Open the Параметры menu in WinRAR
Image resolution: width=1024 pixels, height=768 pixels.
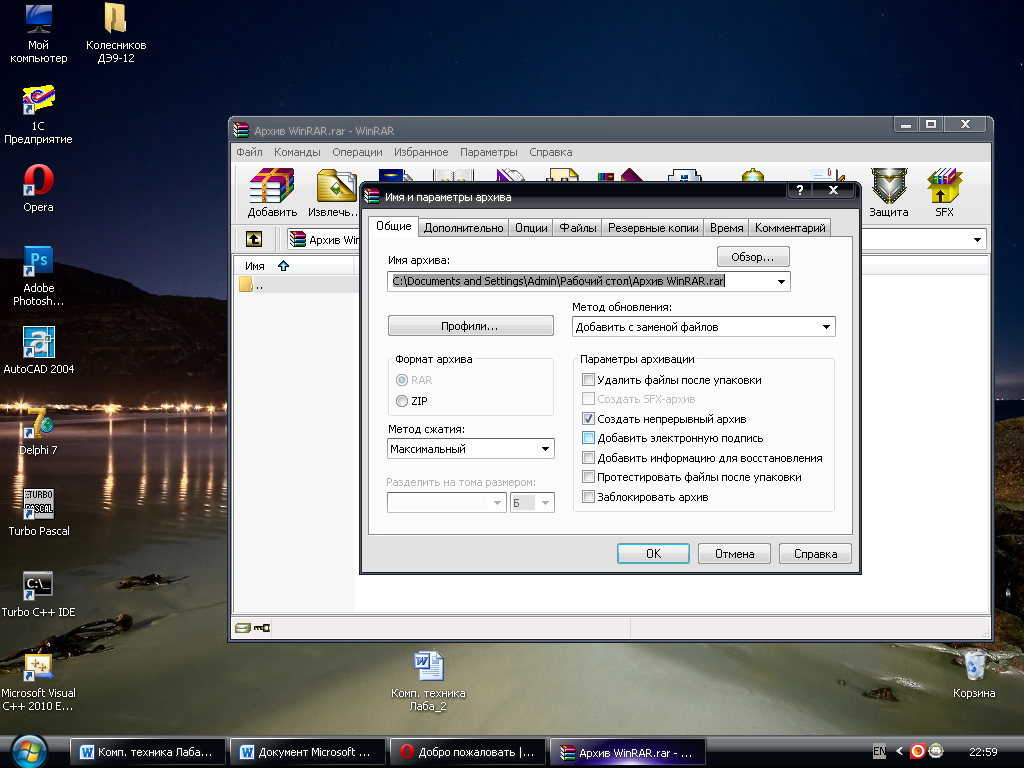pyautogui.click(x=488, y=152)
